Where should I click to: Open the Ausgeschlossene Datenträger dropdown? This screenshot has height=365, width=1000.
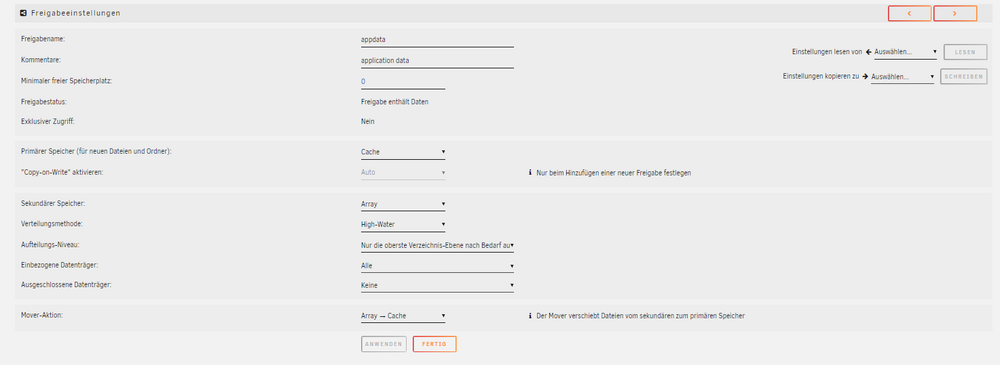[x=438, y=285]
